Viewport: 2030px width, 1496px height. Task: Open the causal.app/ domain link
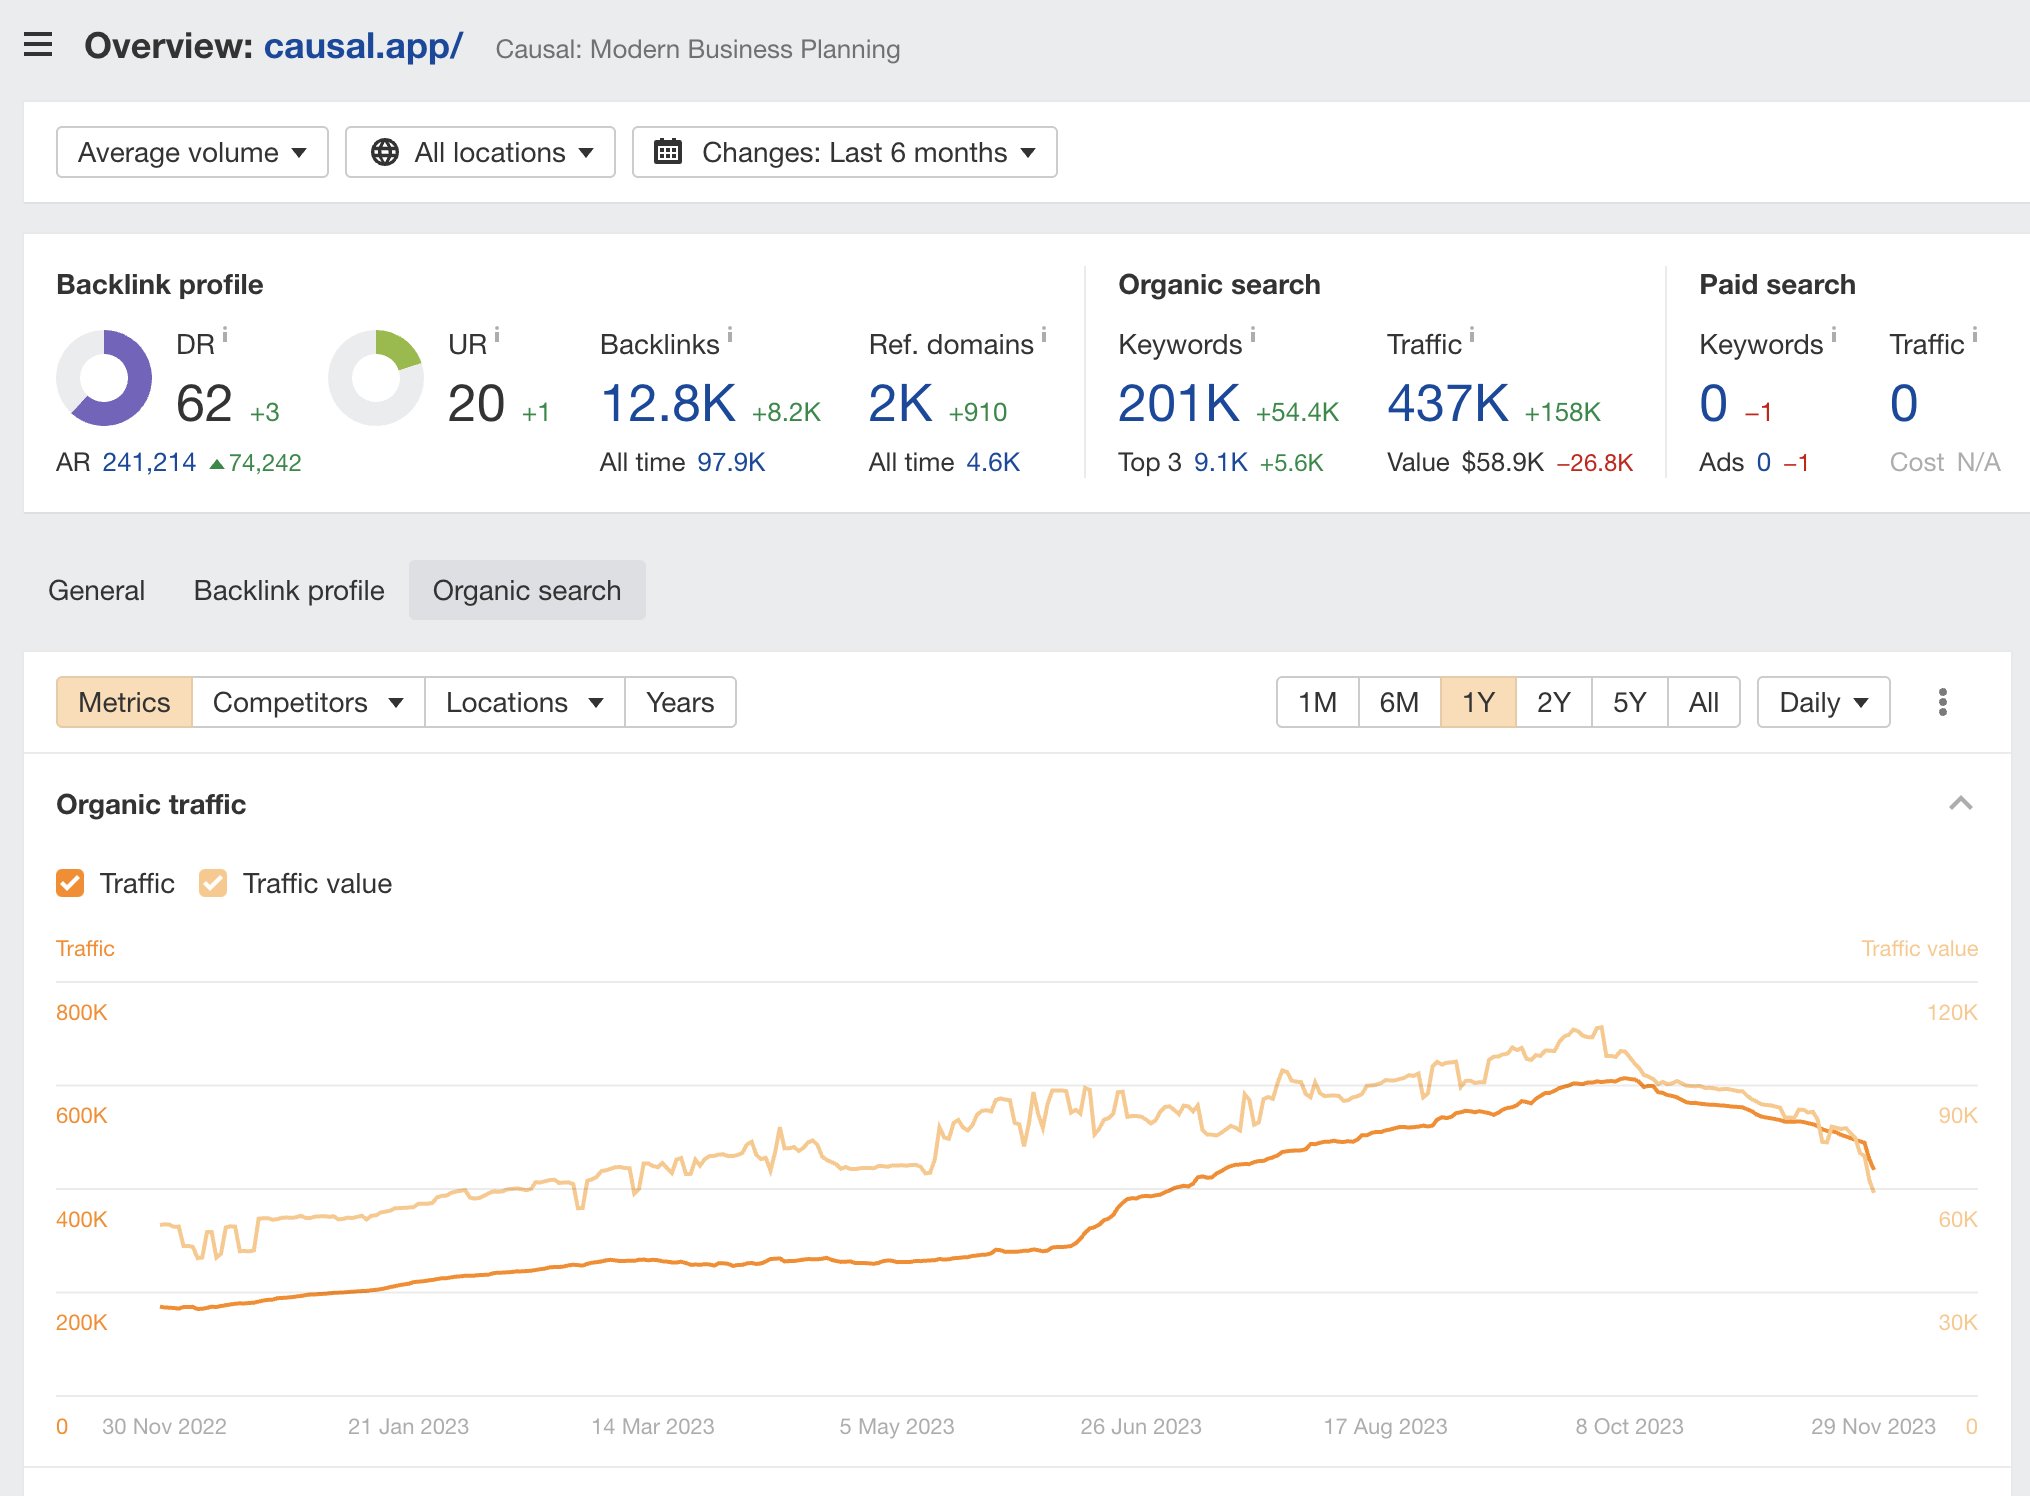point(363,46)
